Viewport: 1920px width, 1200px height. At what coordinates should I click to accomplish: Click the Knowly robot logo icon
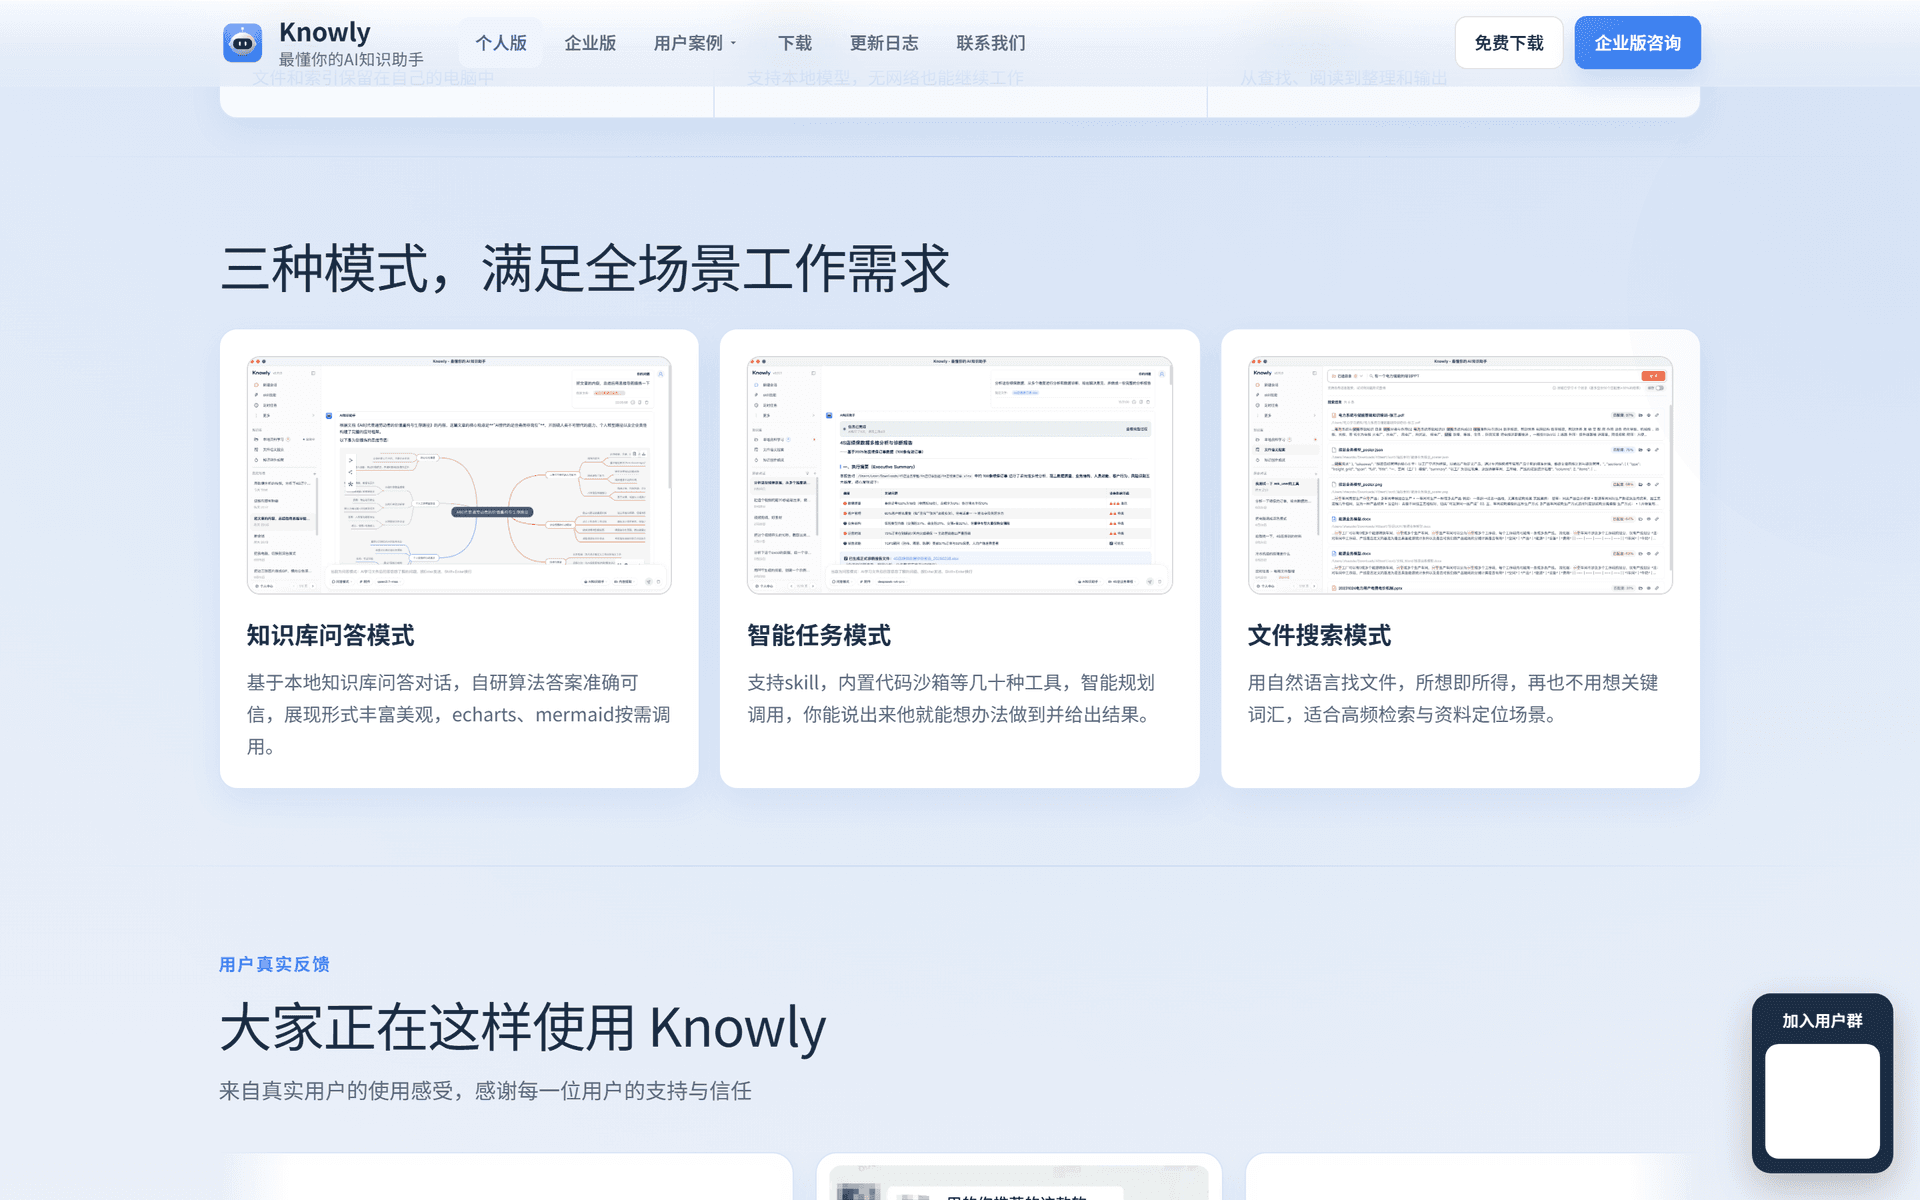242,43
